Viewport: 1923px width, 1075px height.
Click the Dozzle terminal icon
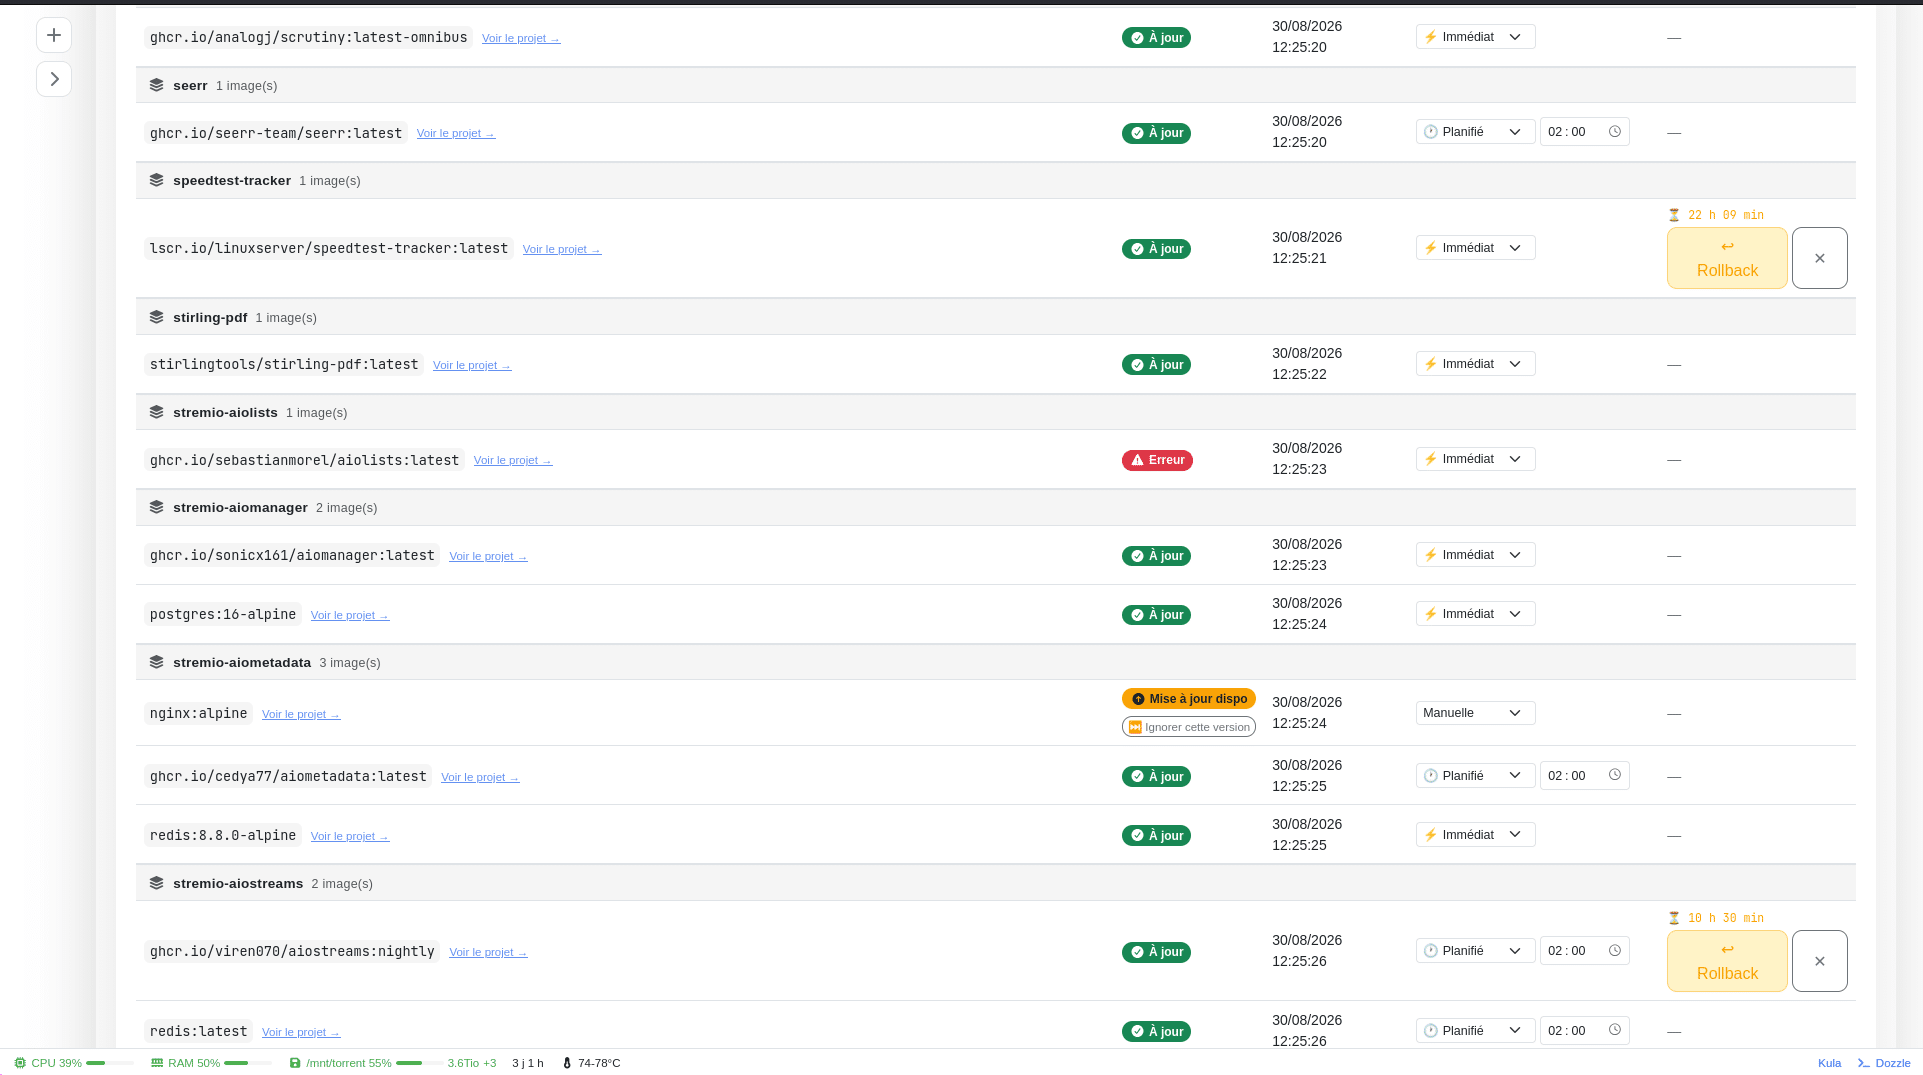point(1864,1063)
